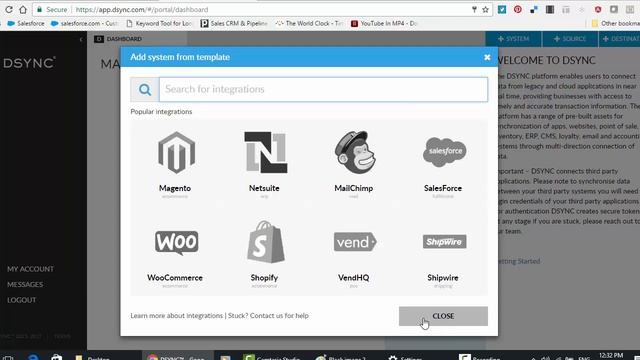Bookmark this page with star icon

[485, 9]
